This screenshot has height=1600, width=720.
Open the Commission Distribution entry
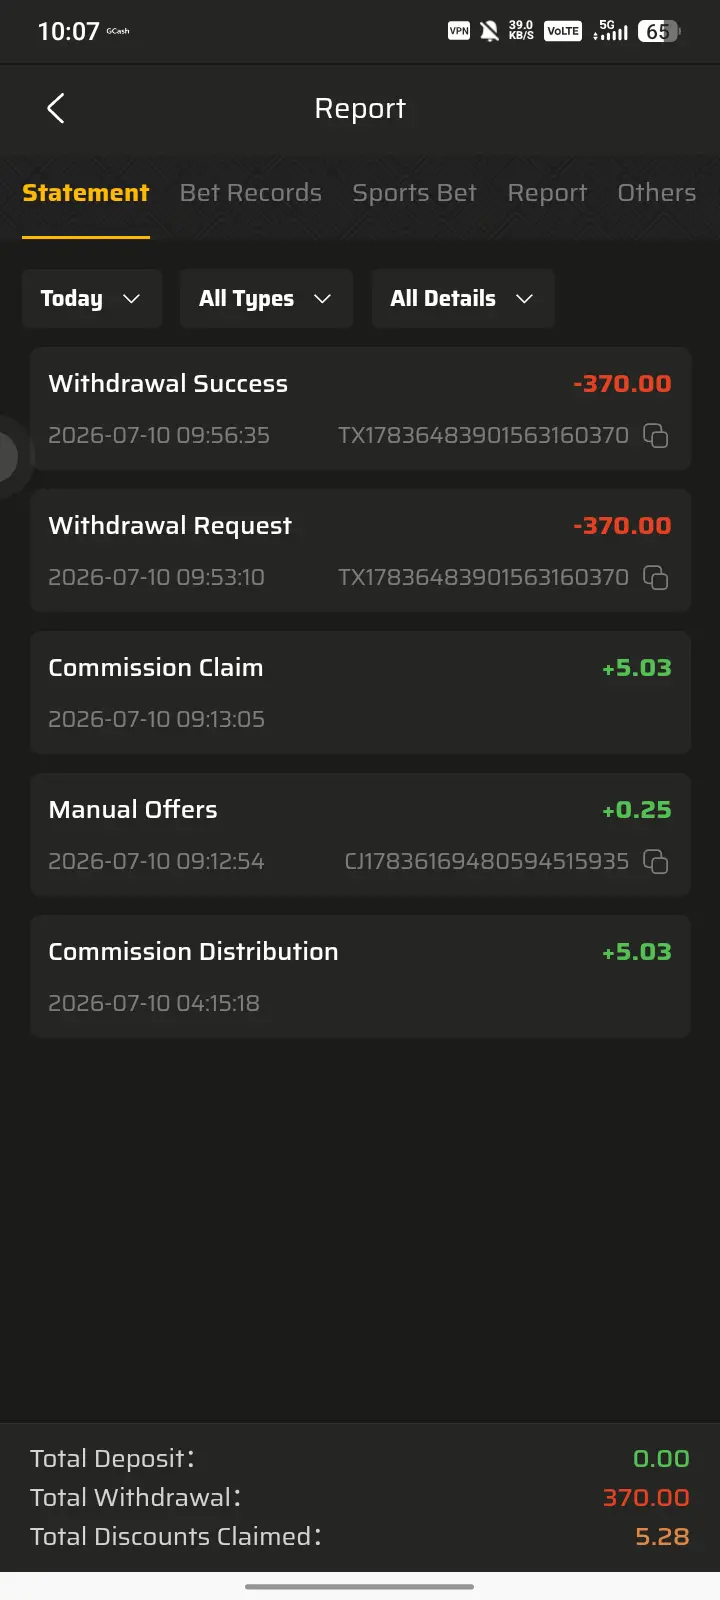pyautogui.click(x=360, y=977)
